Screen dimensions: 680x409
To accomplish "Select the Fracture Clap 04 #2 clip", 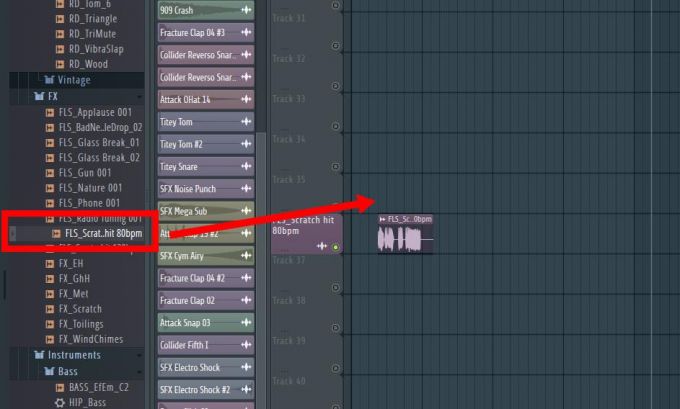I will click(x=206, y=278).
